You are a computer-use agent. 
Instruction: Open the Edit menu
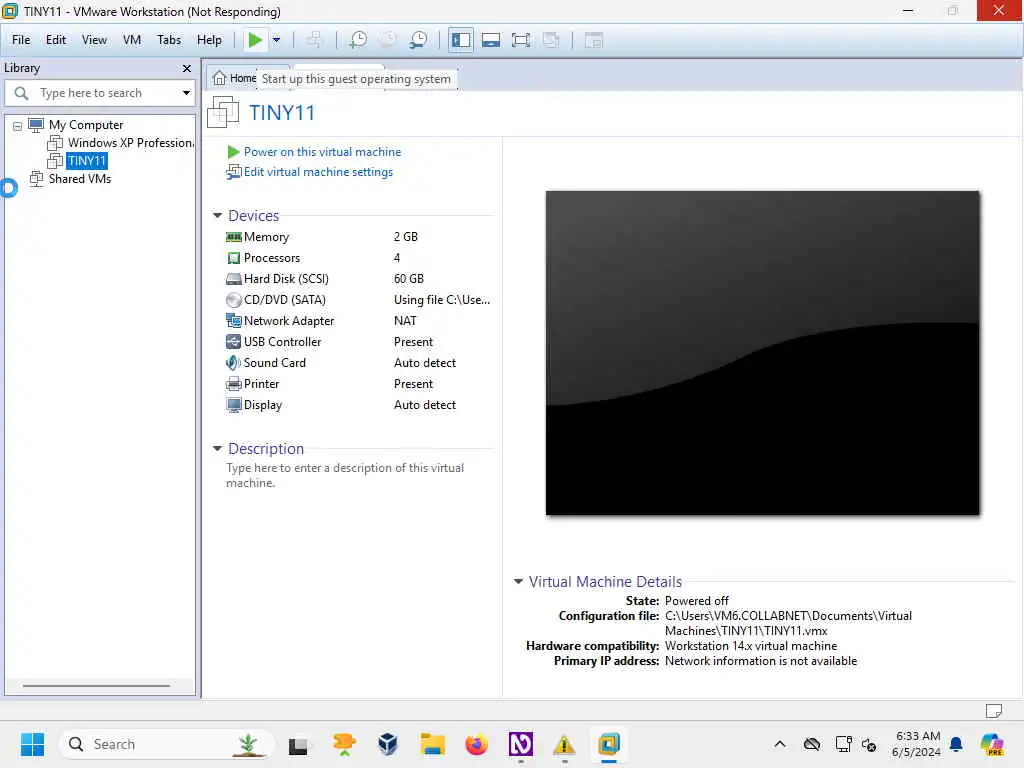(56, 40)
